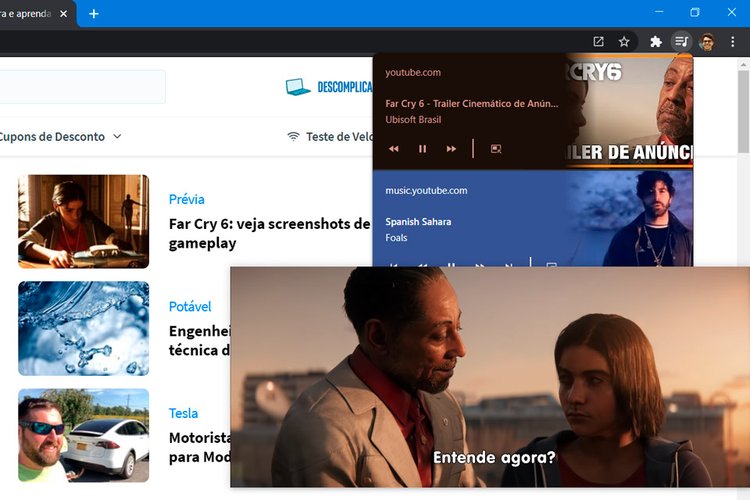Image resolution: width=750 pixels, height=500 pixels.
Task: Open the Engenheiro article headline
Action: click(199, 341)
